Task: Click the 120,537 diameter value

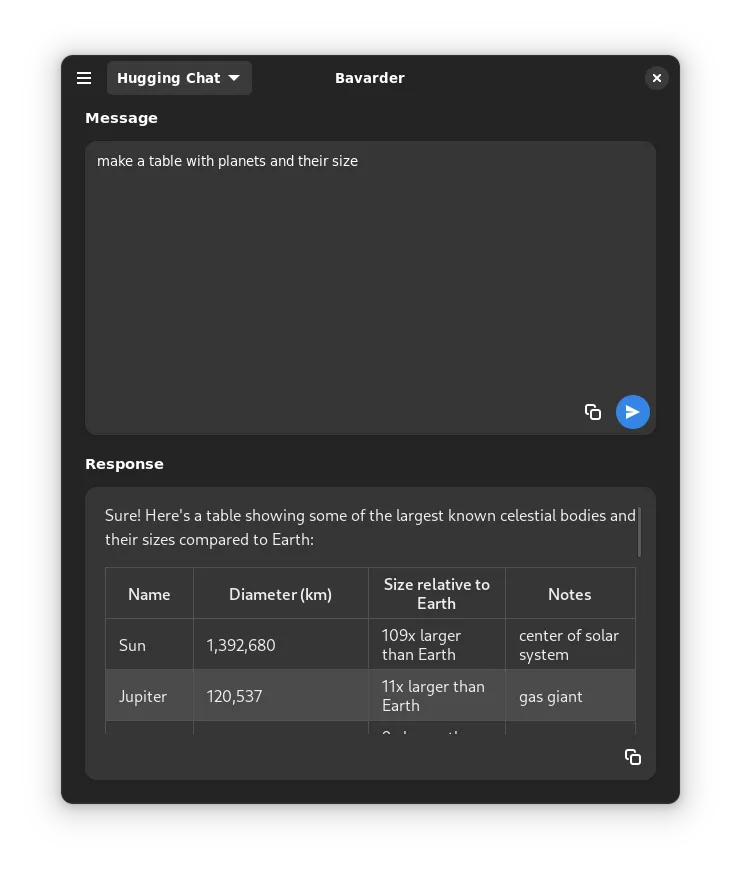Action: (x=235, y=696)
